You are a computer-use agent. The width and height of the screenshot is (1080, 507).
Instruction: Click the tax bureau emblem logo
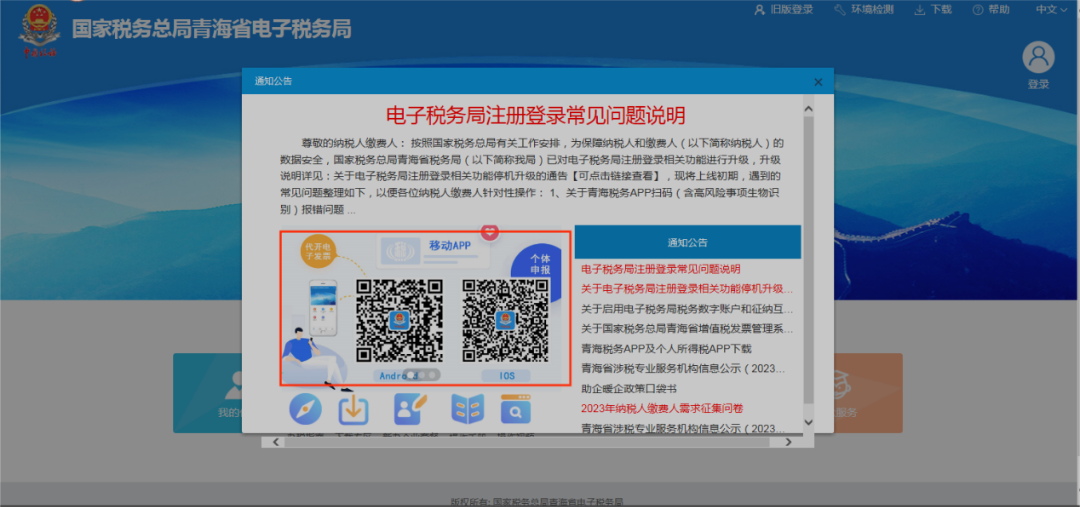click(39, 30)
